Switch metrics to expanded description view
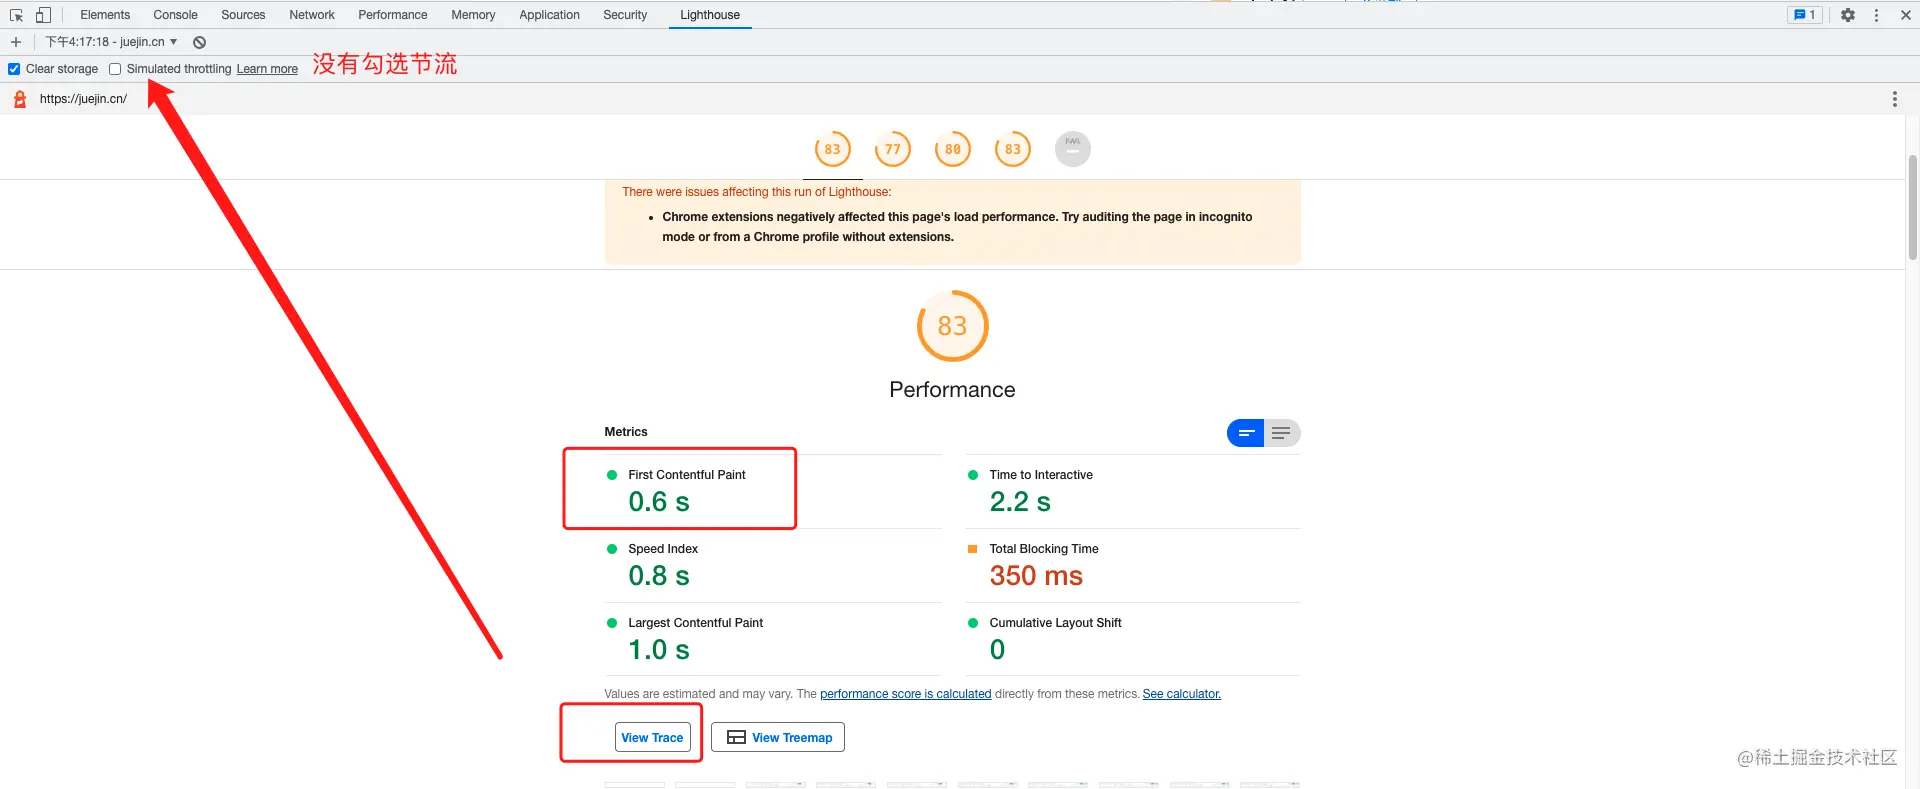 (1281, 433)
